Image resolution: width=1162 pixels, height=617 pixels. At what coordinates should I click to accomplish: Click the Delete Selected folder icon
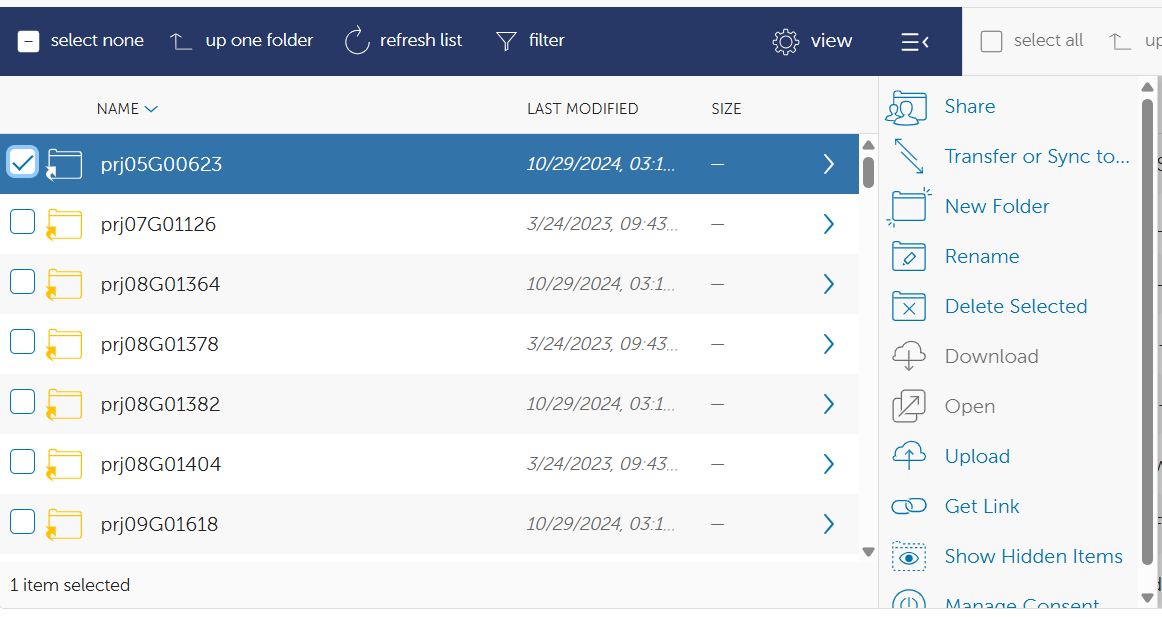tap(909, 307)
